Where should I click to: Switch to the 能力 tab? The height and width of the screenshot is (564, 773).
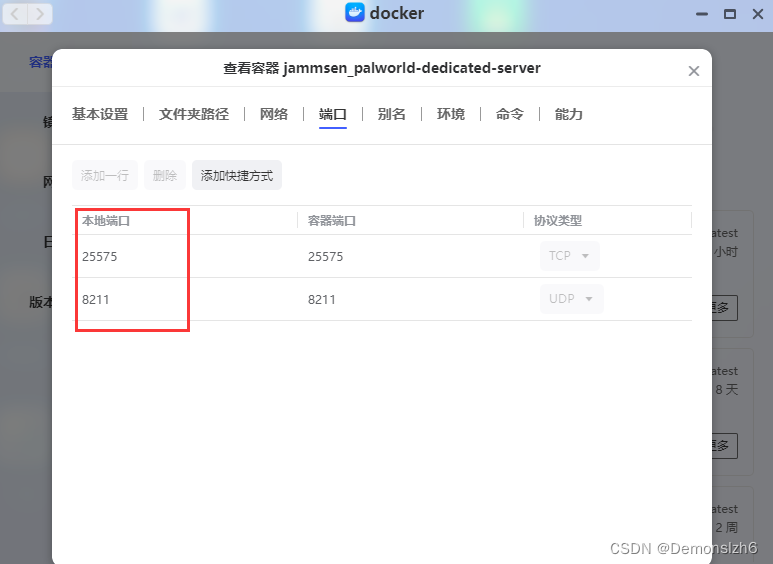click(x=568, y=114)
